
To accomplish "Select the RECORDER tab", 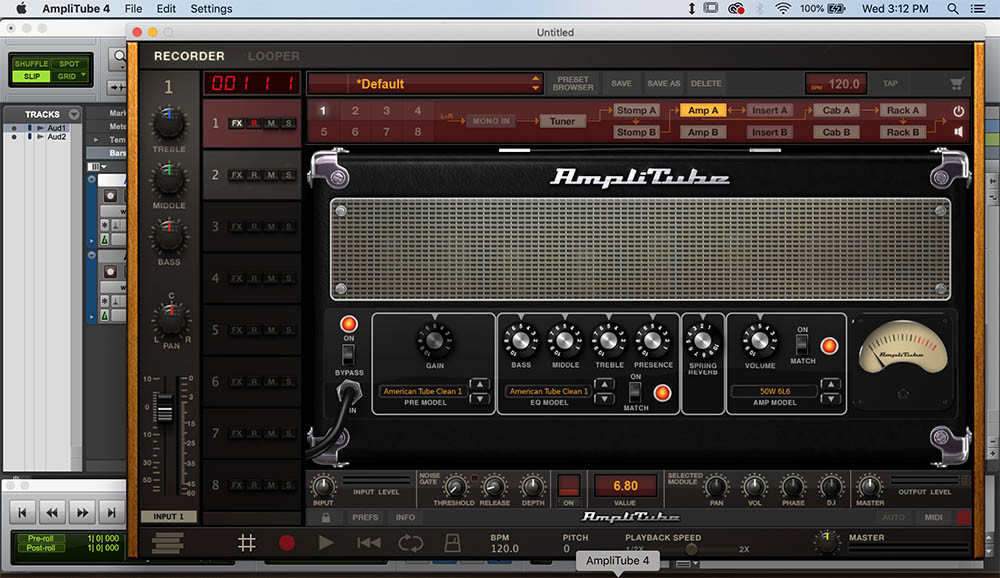I will 189,56.
